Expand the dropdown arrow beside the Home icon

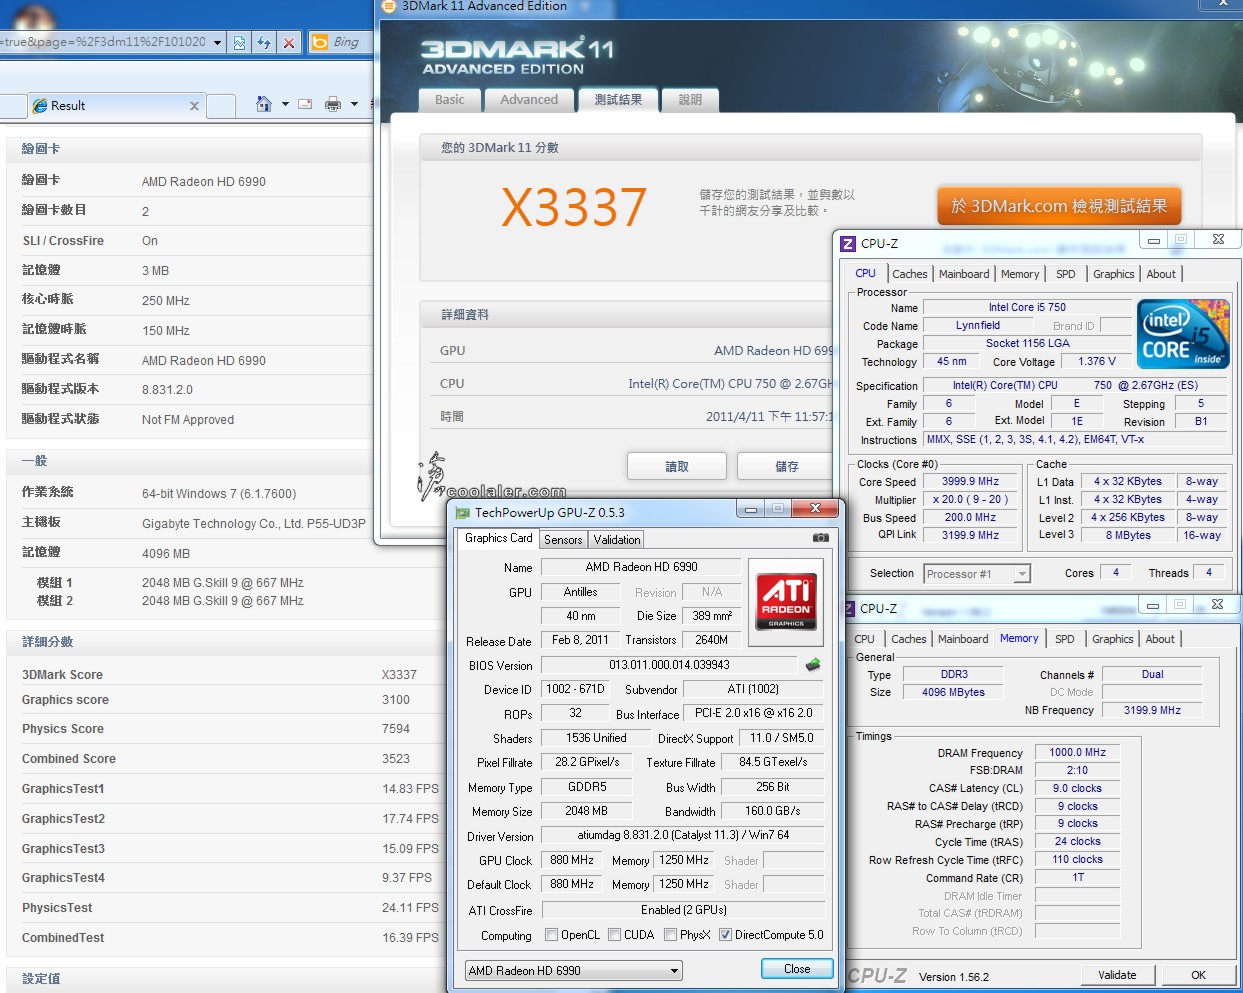[285, 104]
